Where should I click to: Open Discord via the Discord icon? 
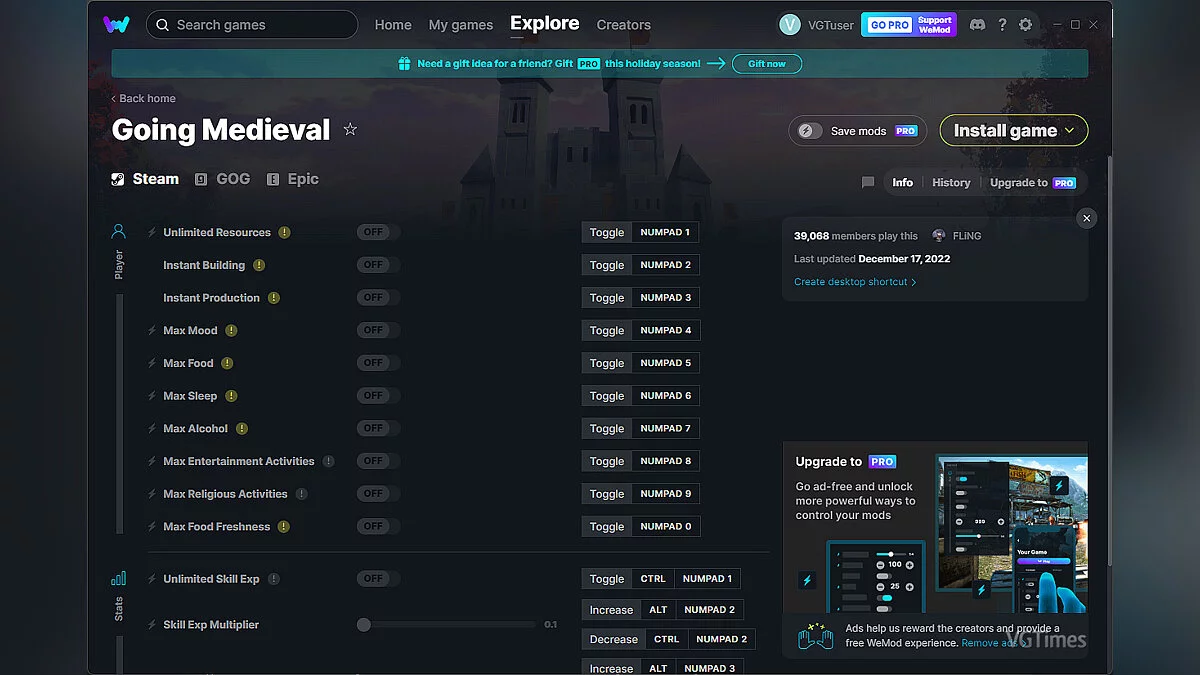tap(975, 24)
